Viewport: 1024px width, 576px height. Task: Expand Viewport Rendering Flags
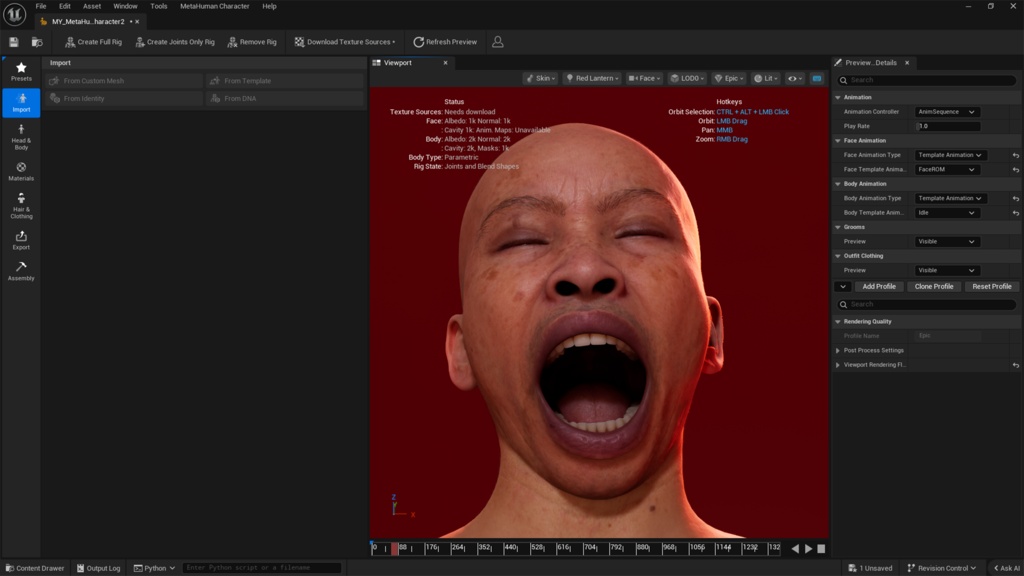pos(838,364)
